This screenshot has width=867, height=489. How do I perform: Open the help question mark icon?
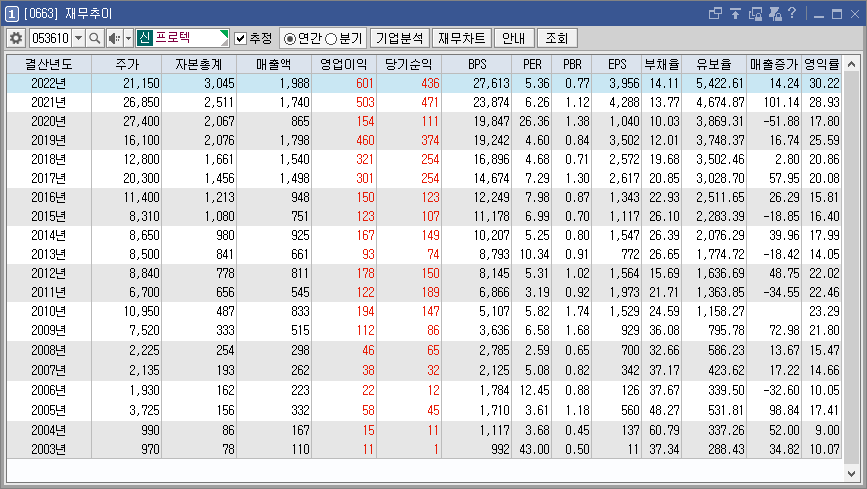792,13
